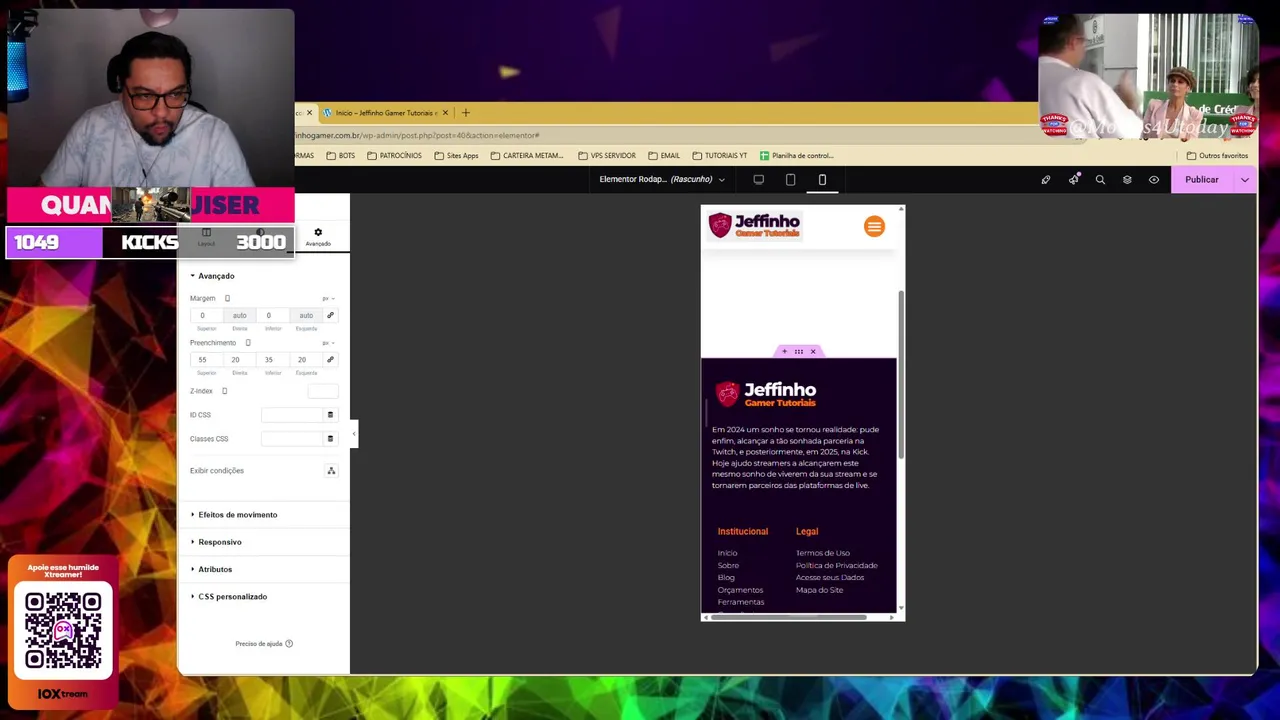Open the footer Início link
The height and width of the screenshot is (720, 1280).
[x=727, y=553]
